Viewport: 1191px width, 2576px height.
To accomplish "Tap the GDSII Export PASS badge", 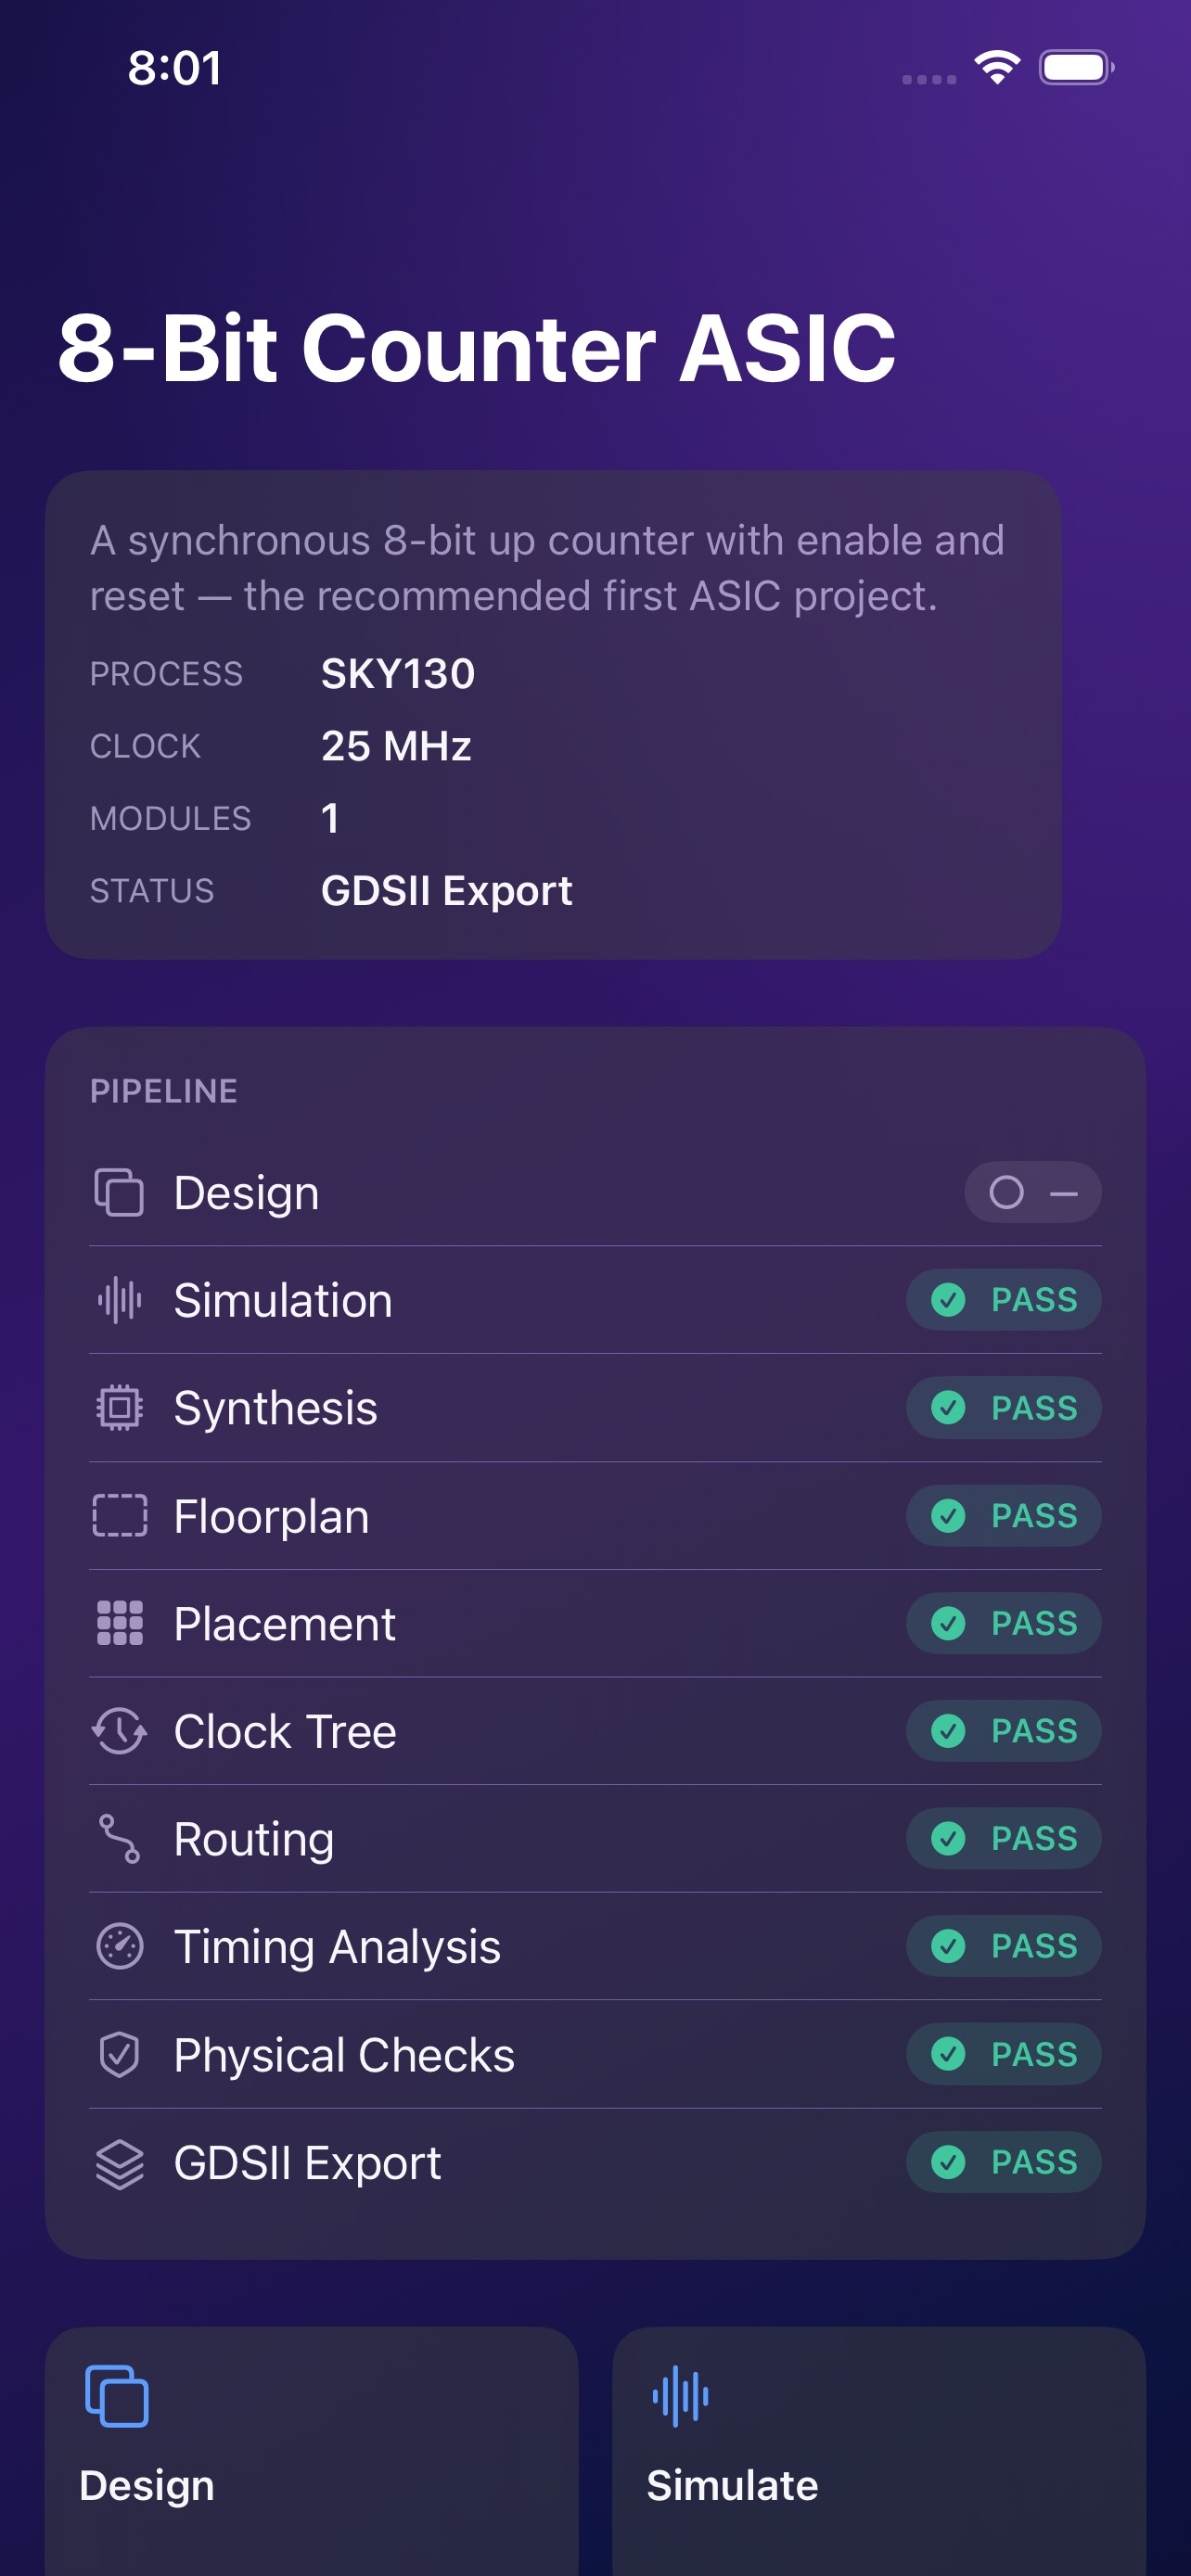I will (1004, 2162).
